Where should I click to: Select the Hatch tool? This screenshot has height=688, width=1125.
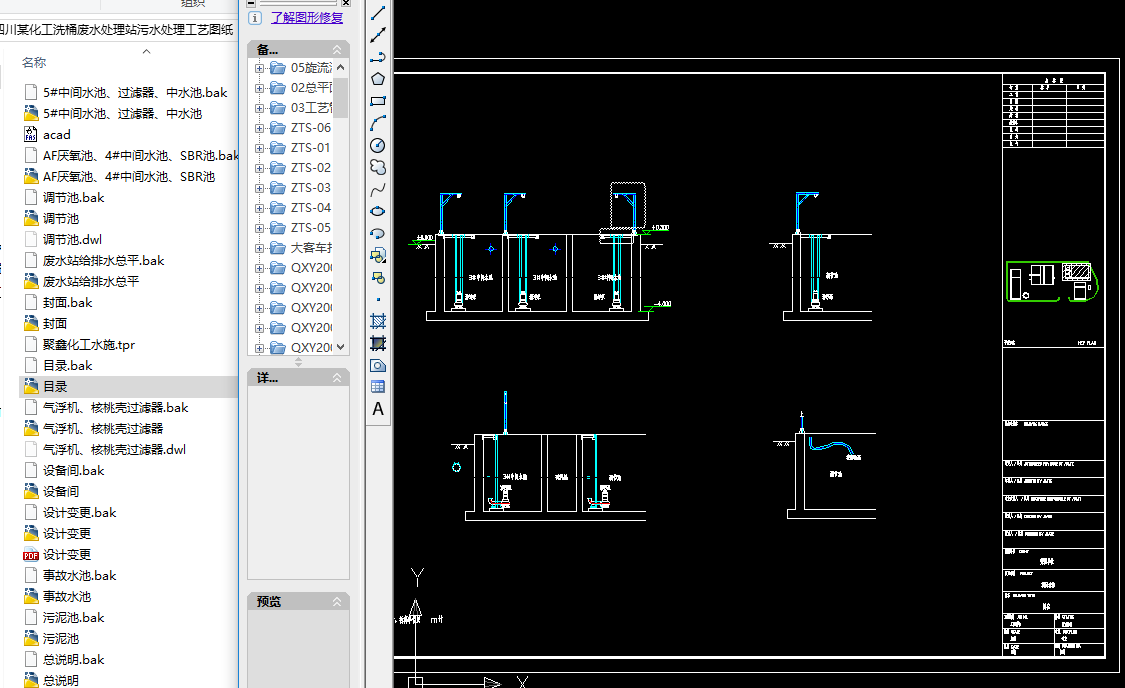[377, 321]
